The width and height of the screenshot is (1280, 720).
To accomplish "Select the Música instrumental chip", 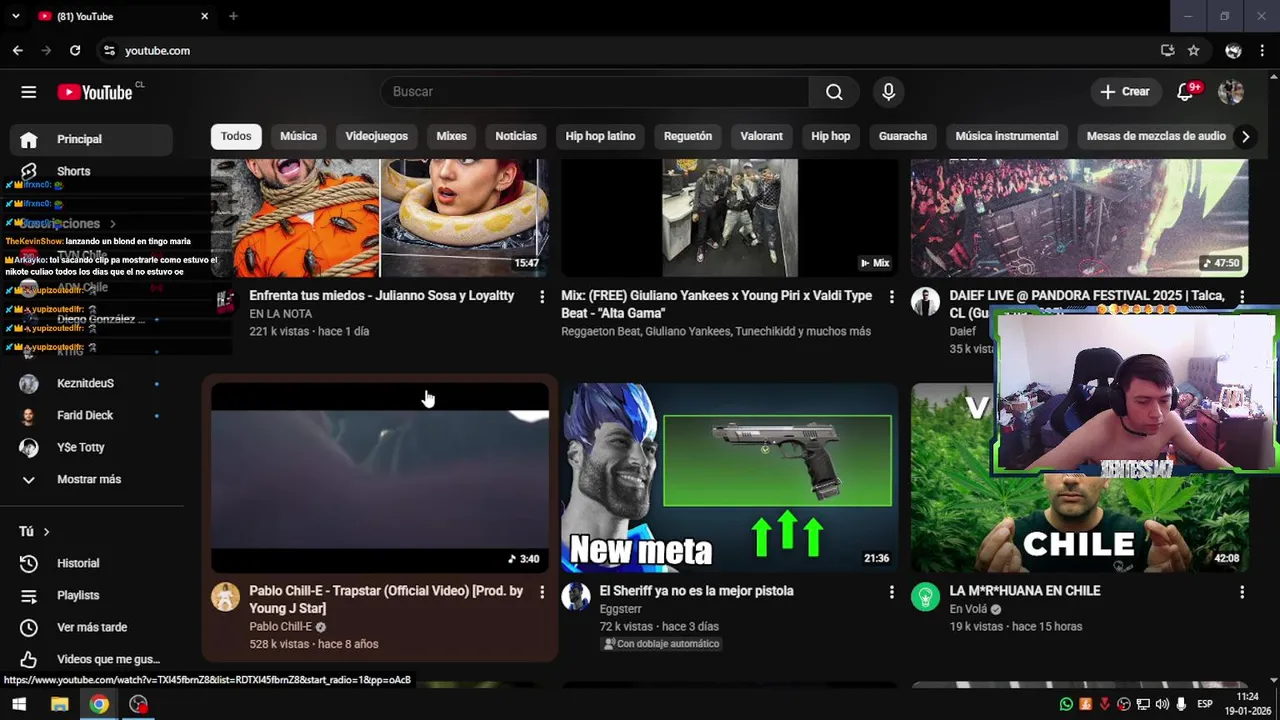I will coord(1007,136).
